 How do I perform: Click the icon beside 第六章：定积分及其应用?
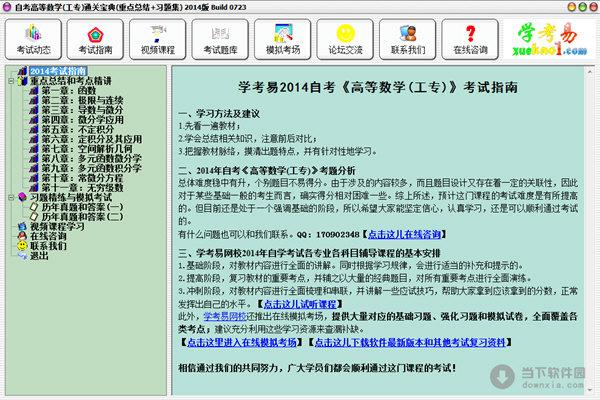click(x=34, y=139)
